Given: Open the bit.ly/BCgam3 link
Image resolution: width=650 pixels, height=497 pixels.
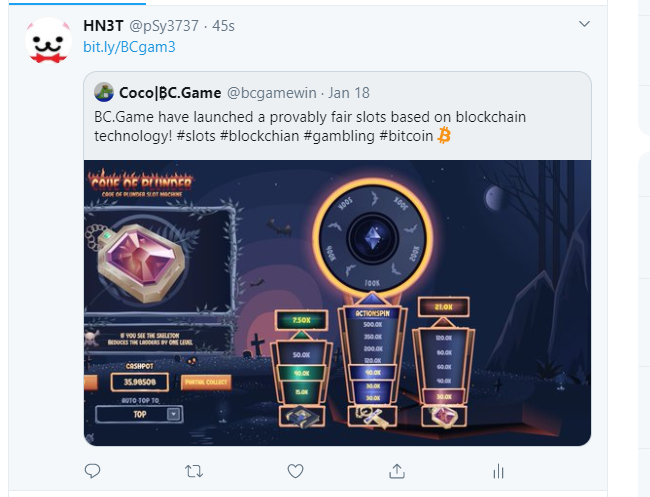Looking at the screenshot, I should tap(129, 47).
